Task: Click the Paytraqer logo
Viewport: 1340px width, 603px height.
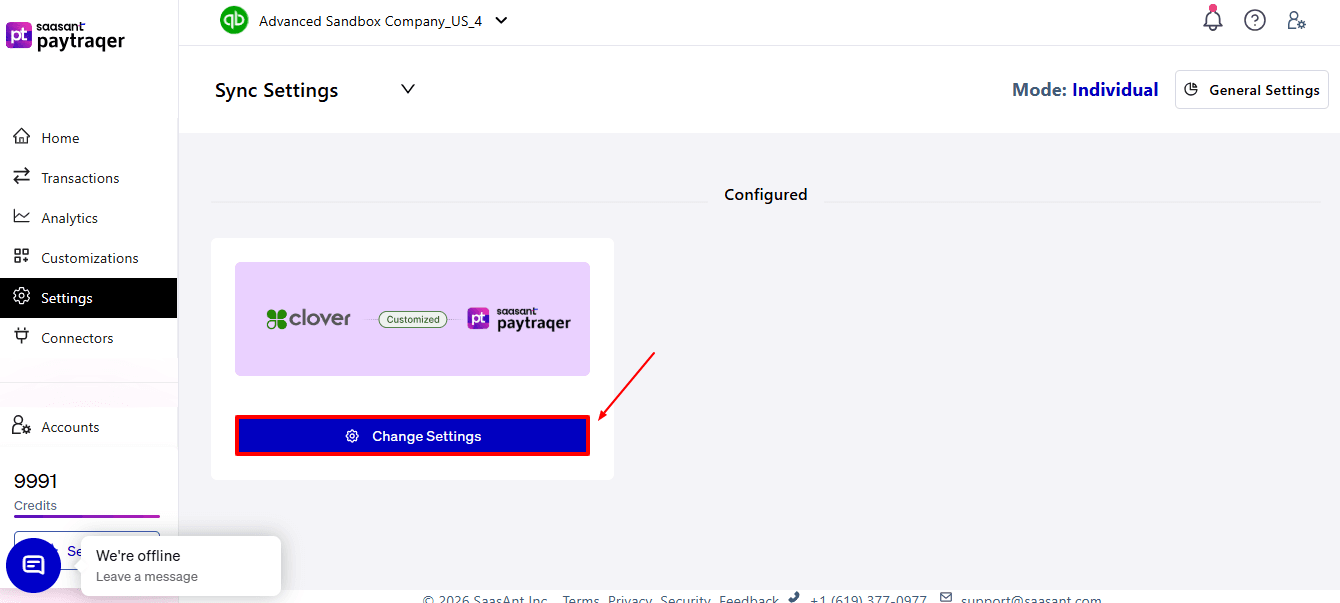Action: click(x=66, y=36)
